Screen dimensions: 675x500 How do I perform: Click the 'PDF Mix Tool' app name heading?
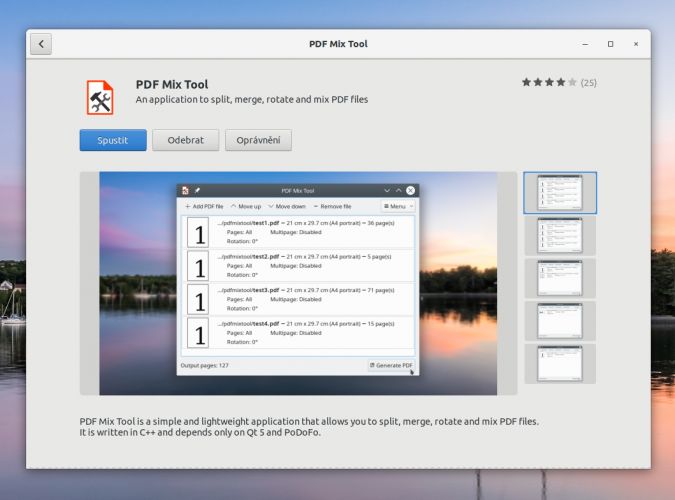[172, 84]
